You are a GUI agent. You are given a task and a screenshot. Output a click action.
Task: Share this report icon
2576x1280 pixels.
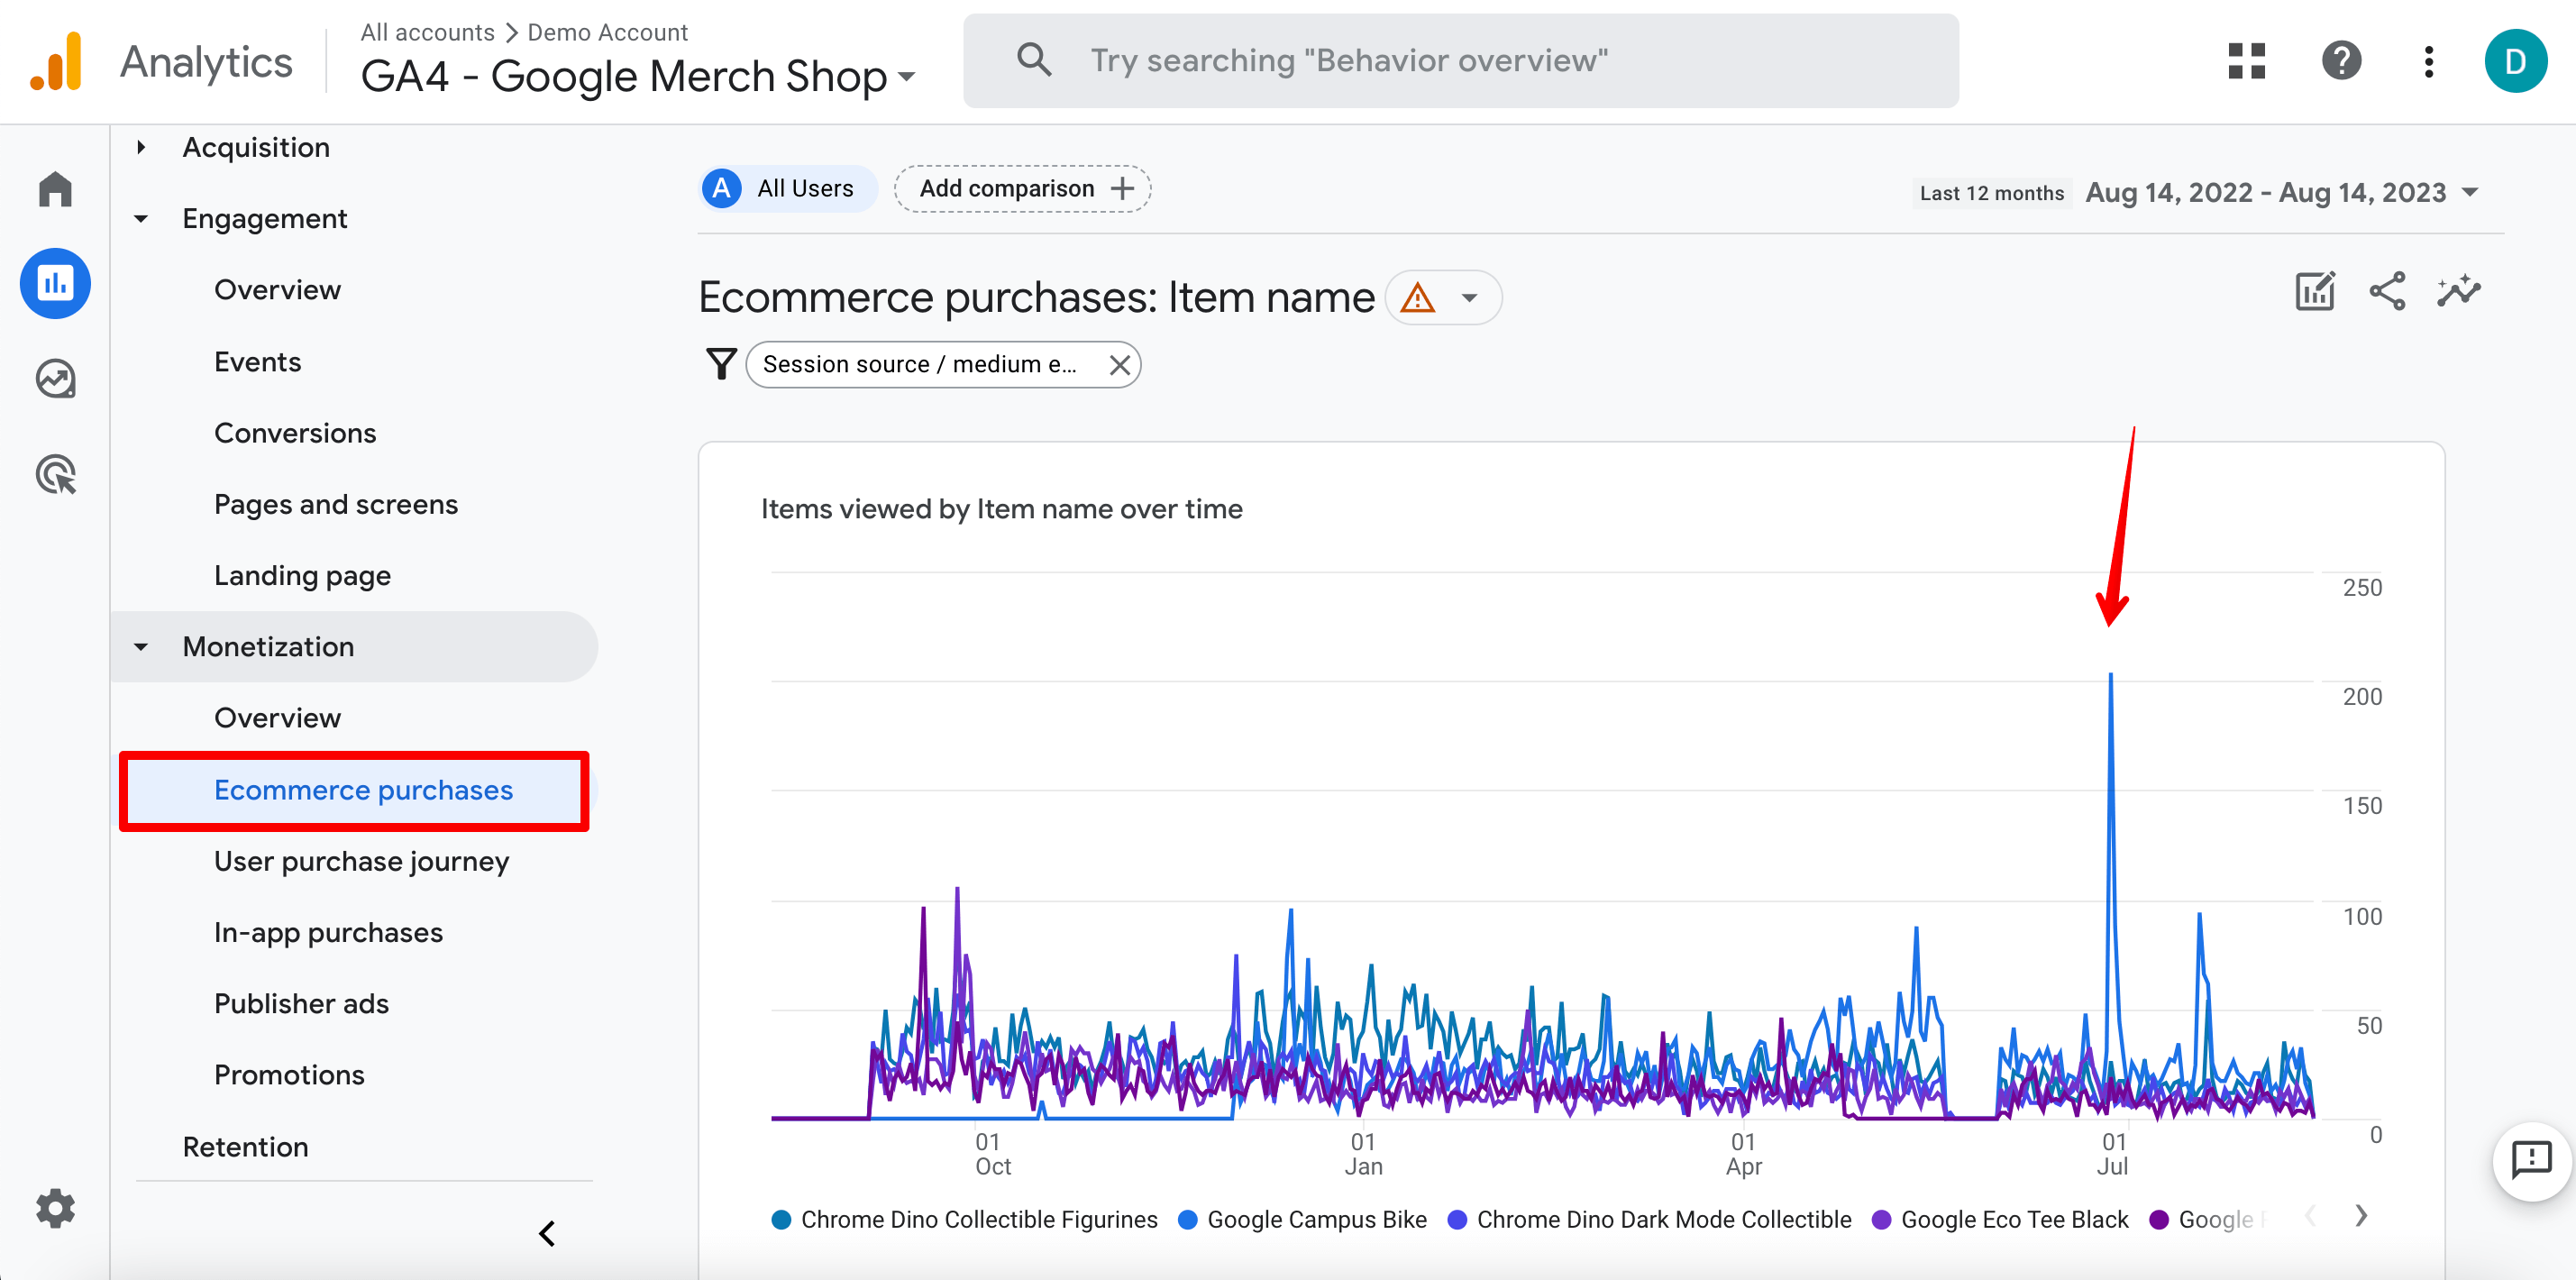point(2387,292)
